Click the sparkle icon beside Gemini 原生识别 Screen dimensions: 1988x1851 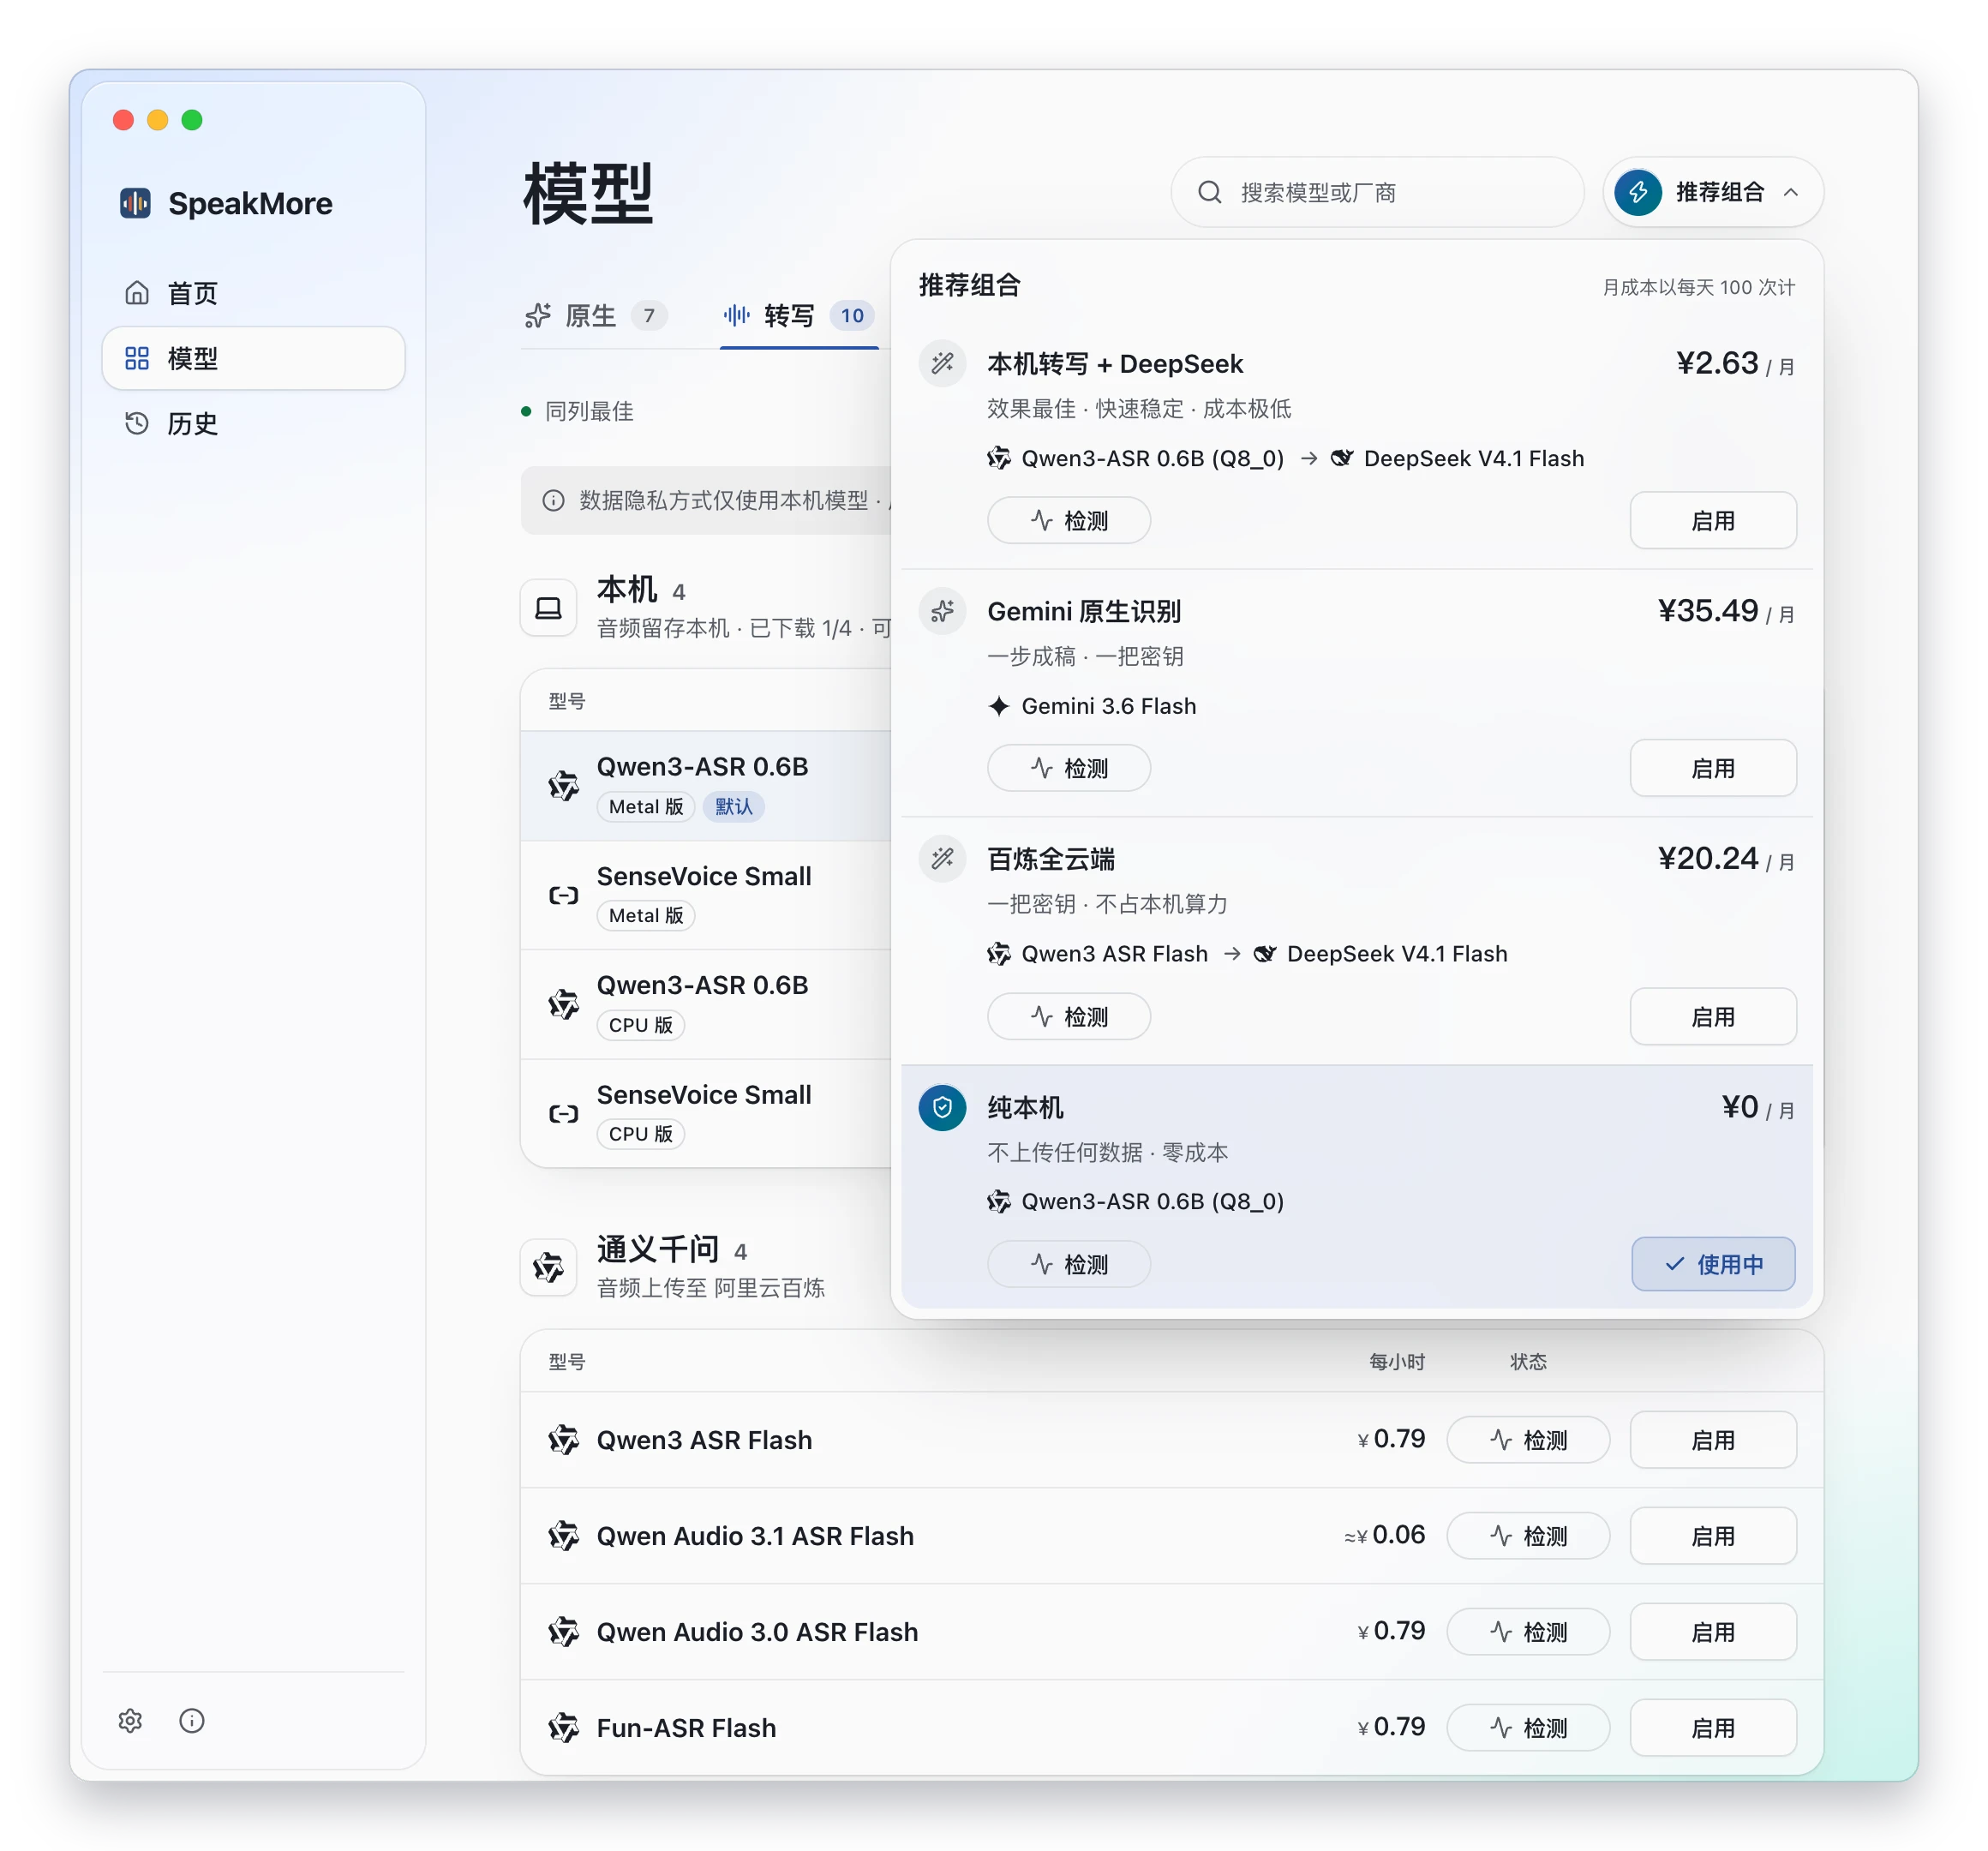(942, 611)
